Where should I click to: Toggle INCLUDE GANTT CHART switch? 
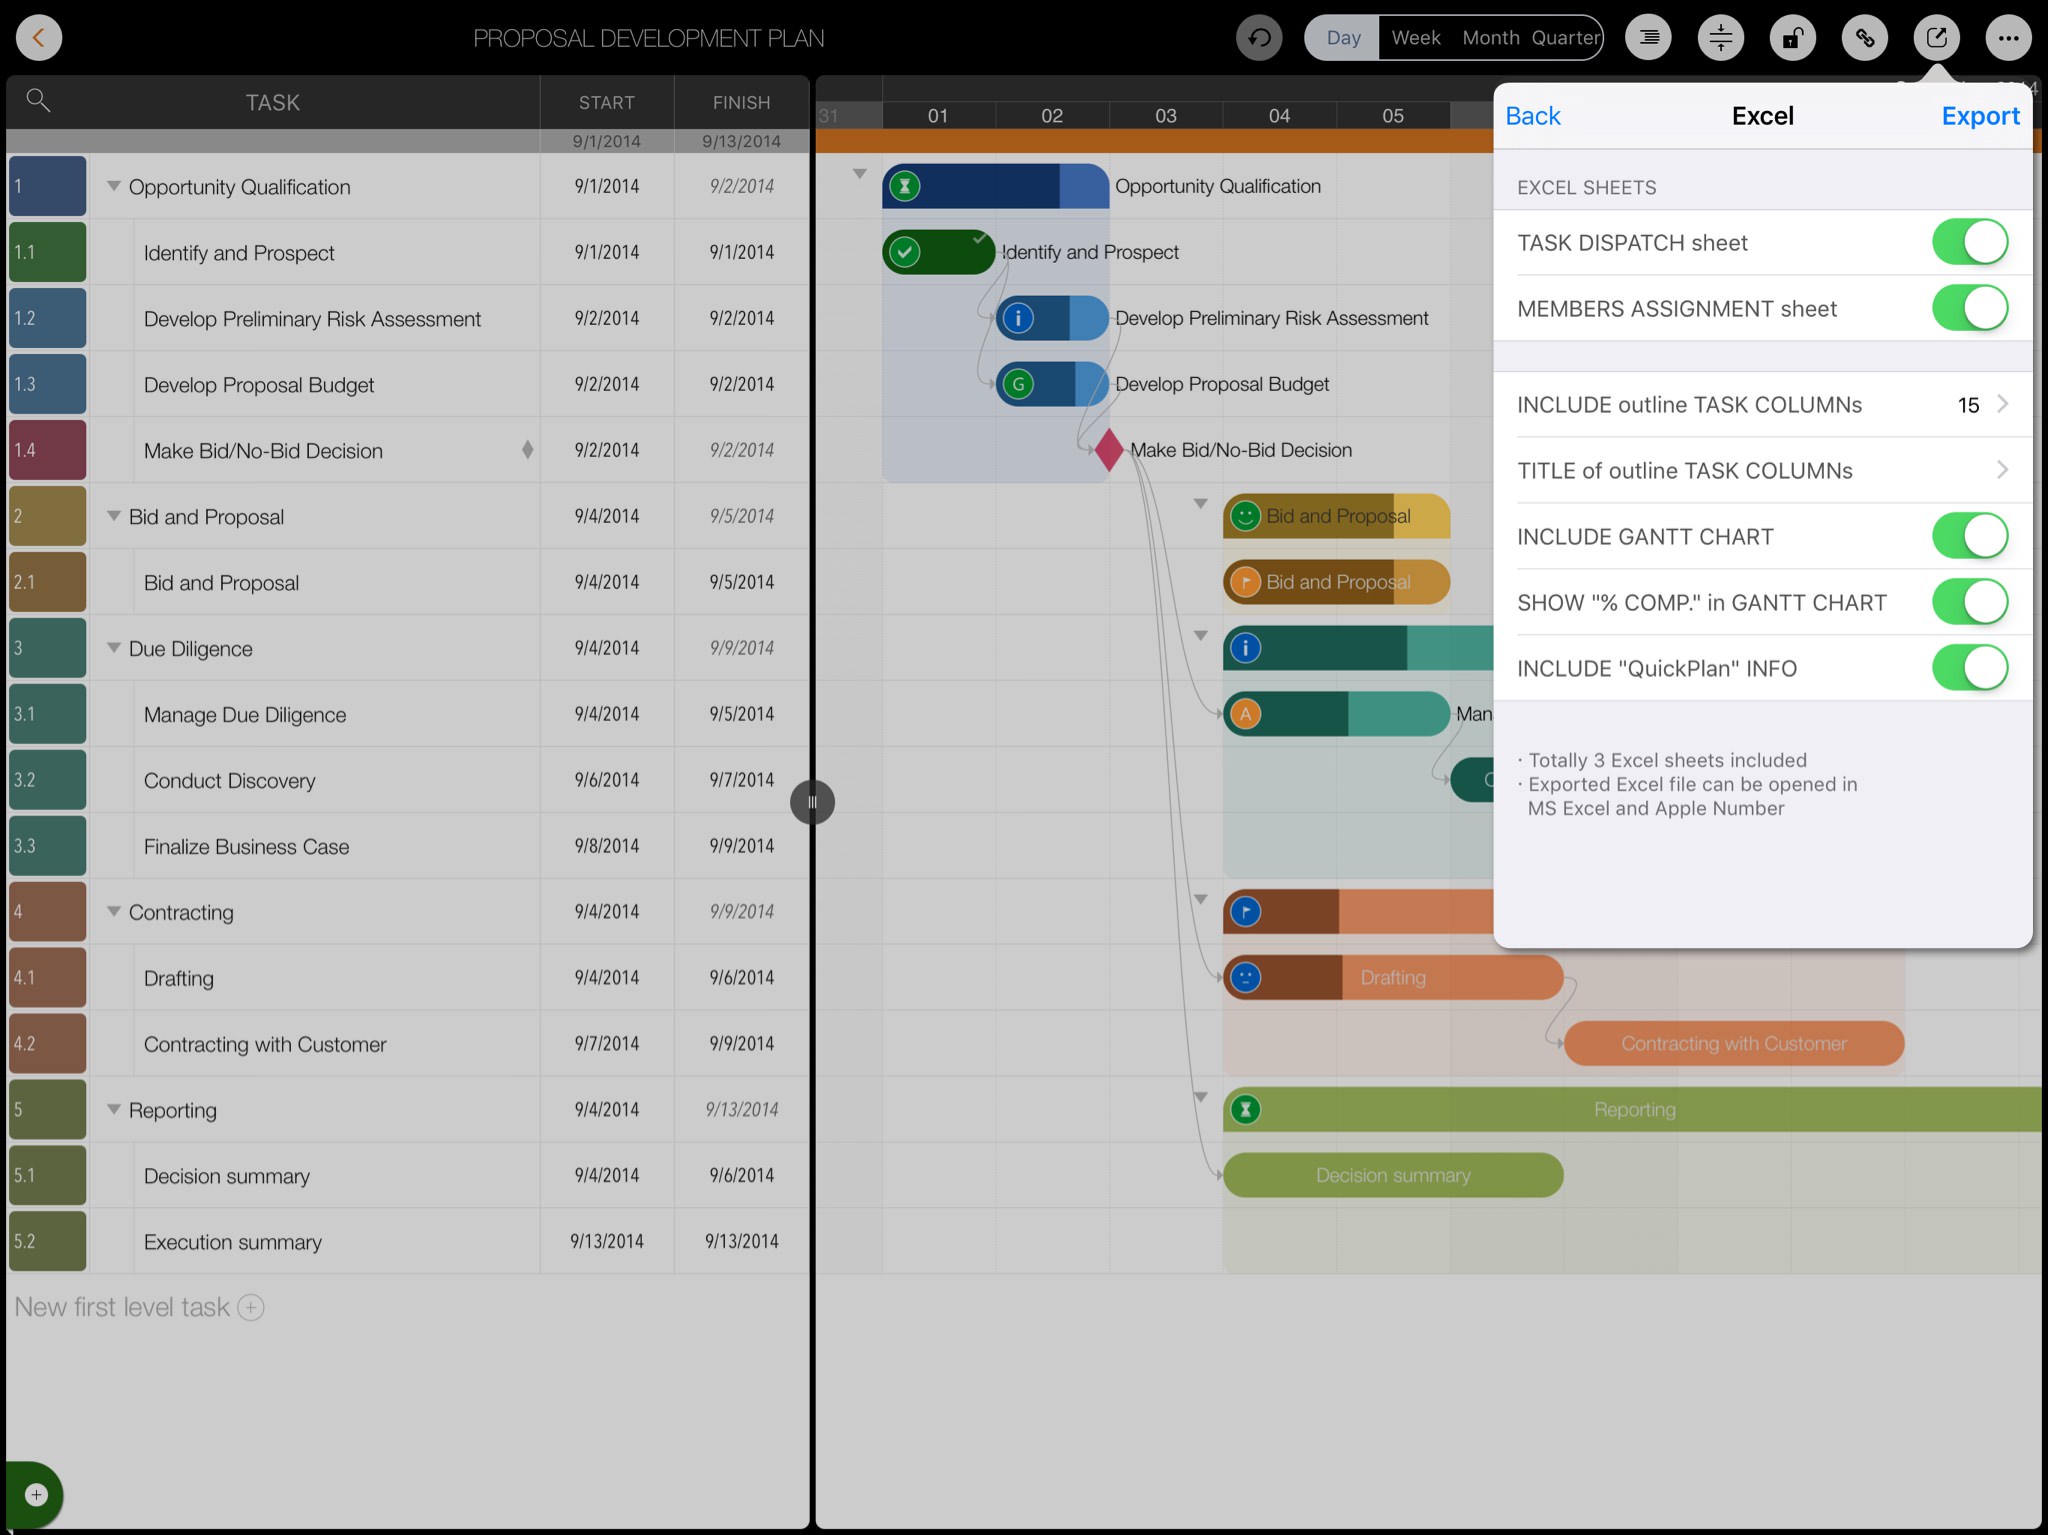pyautogui.click(x=1969, y=536)
